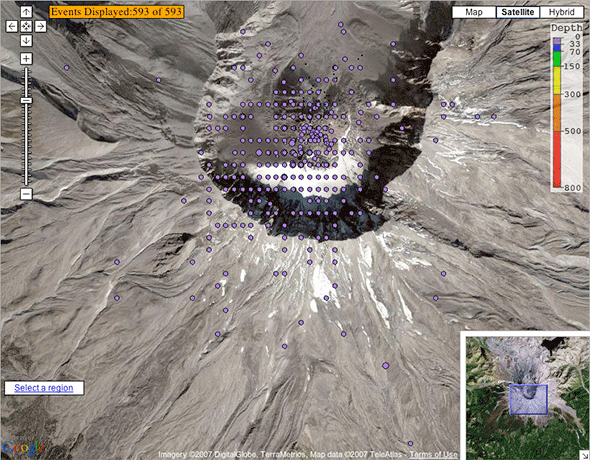Switch to Hybrid view

[561, 12]
